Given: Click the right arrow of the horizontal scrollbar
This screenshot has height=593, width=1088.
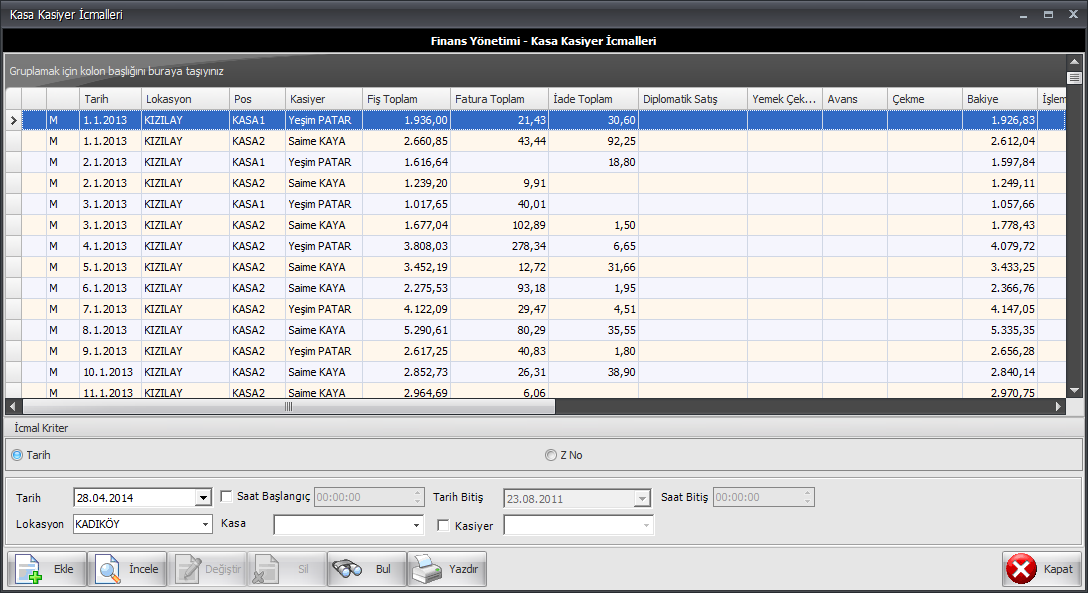Looking at the screenshot, I should [1059, 407].
